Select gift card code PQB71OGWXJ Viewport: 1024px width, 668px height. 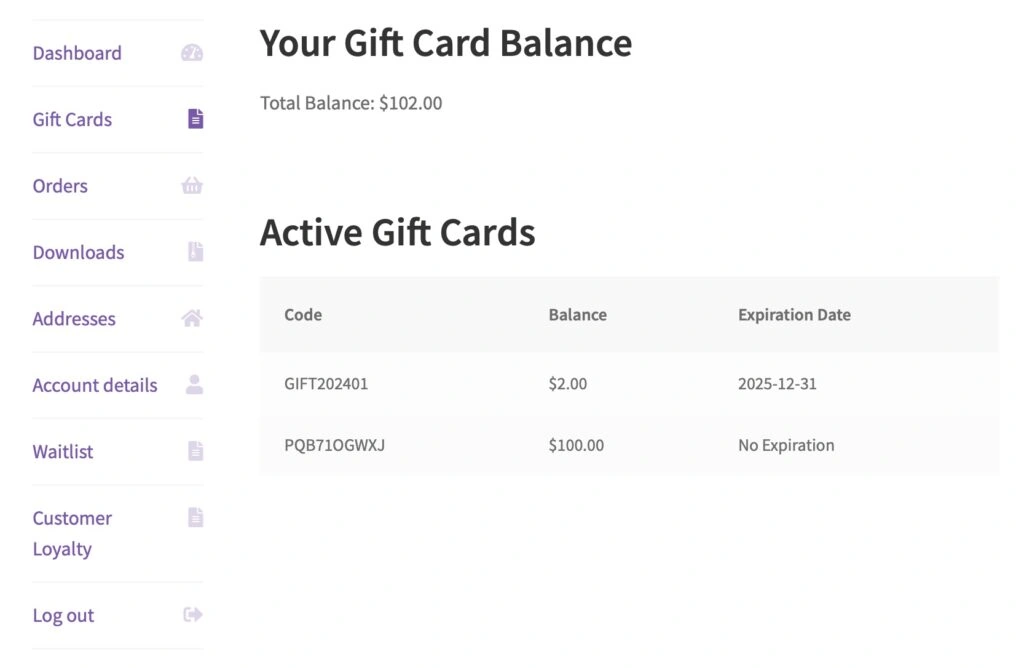(x=334, y=445)
